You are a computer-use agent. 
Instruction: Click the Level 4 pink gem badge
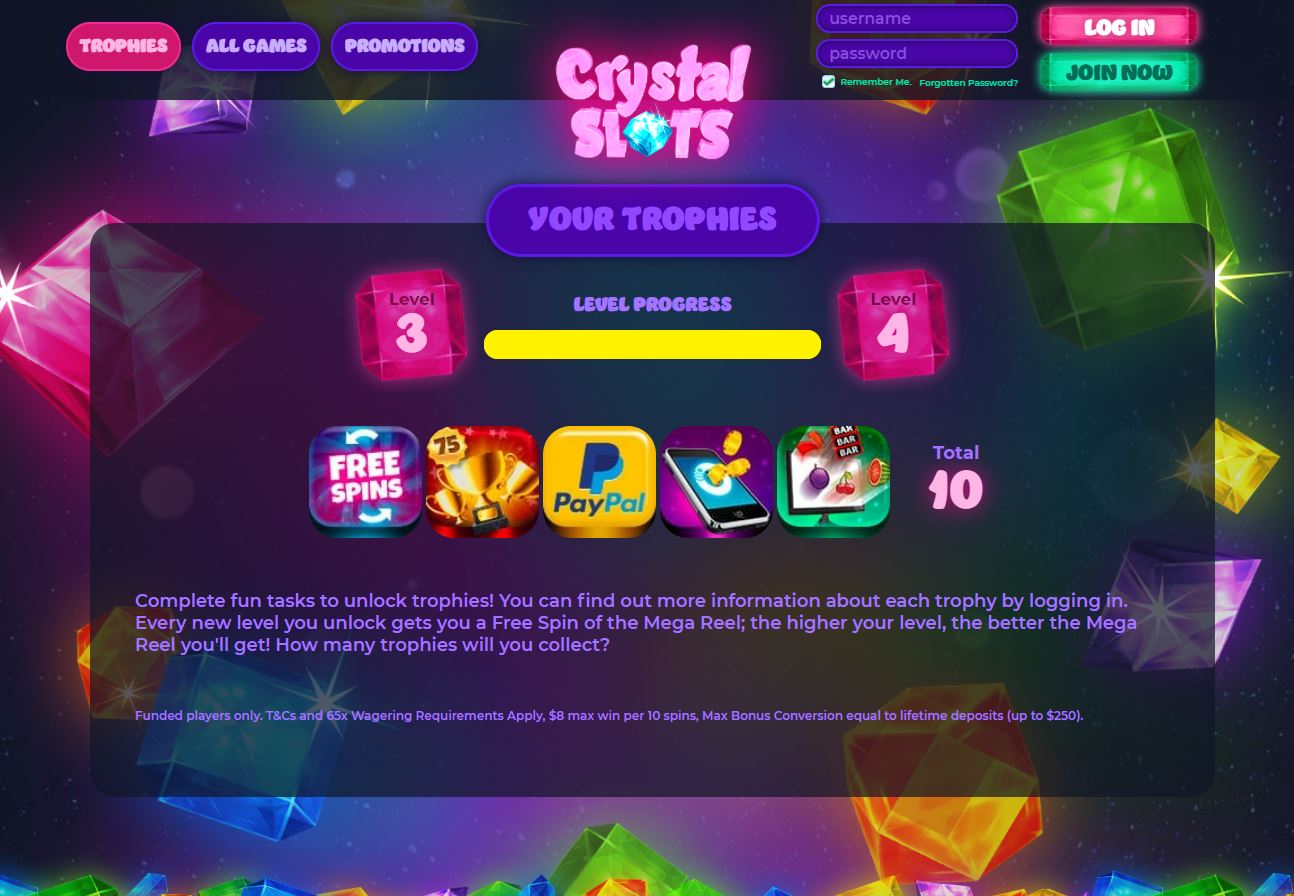pos(893,325)
